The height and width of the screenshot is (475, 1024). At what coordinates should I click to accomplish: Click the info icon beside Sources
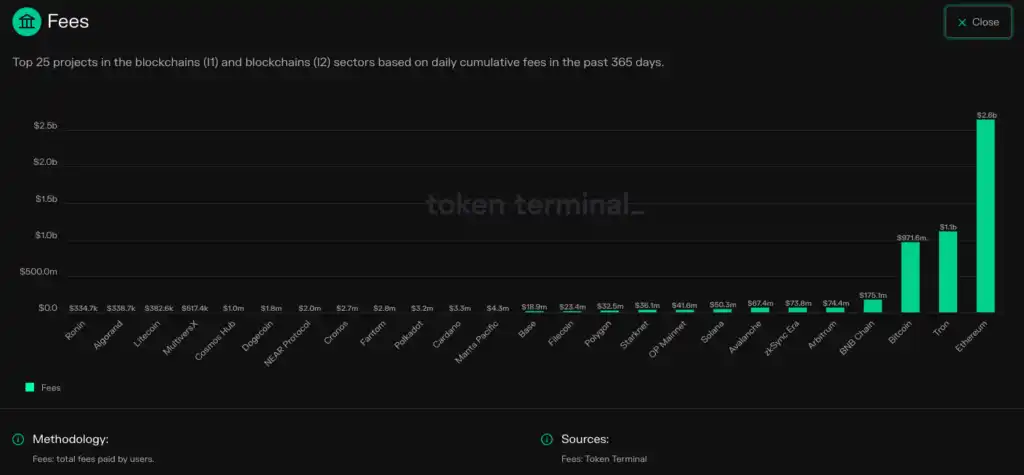[546, 439]
